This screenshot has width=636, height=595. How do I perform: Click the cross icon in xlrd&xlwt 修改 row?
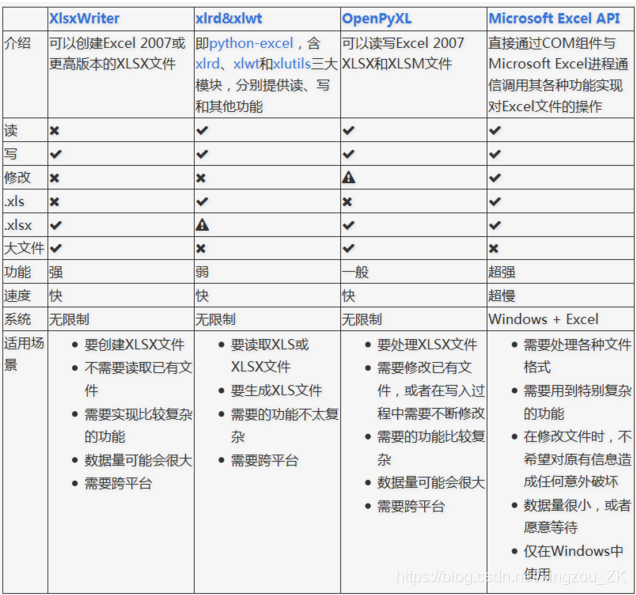click(201, 178)
